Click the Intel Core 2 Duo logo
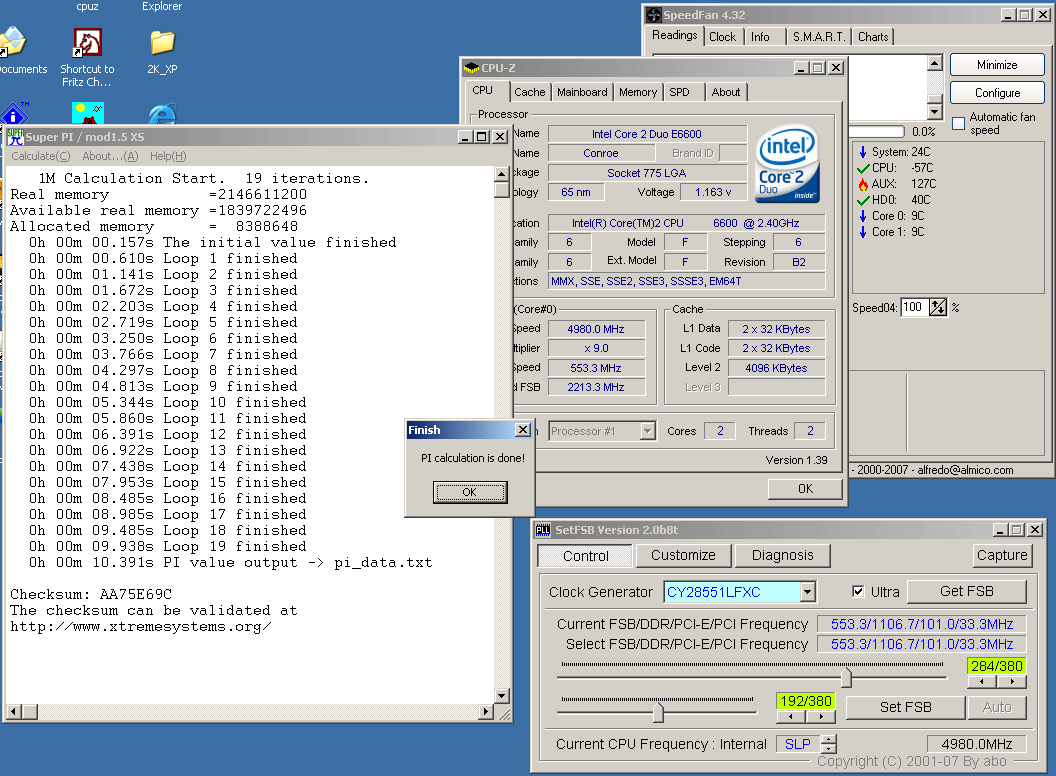 [x=788, y=165]
